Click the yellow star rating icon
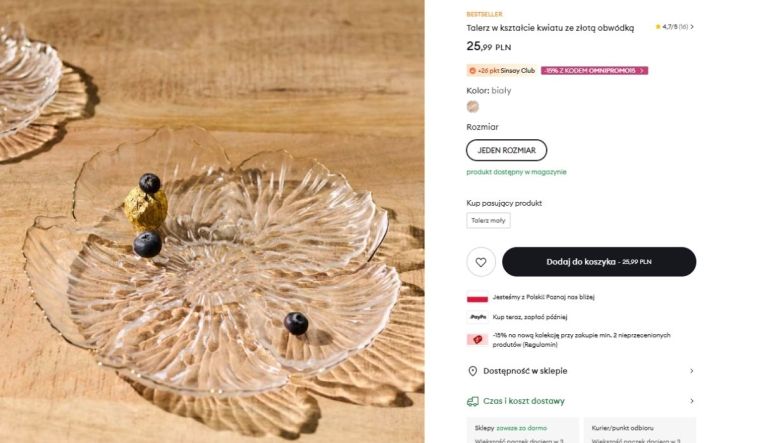759x443 pixels. [x=658, y=27]
